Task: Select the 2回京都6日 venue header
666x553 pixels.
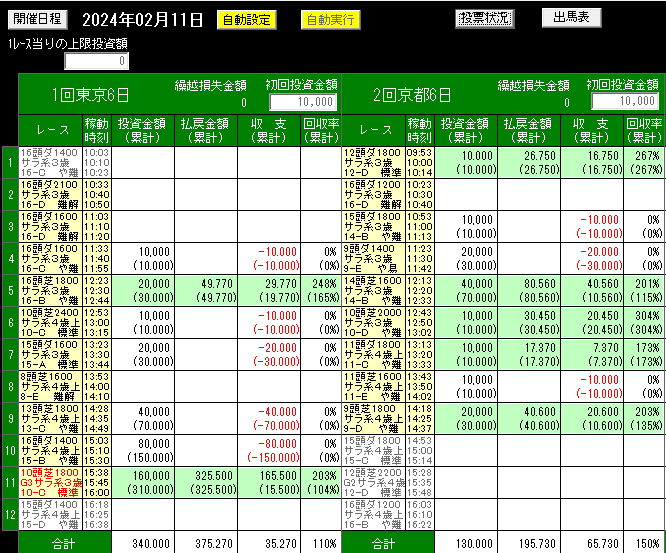Action: [x=412, y=95]
